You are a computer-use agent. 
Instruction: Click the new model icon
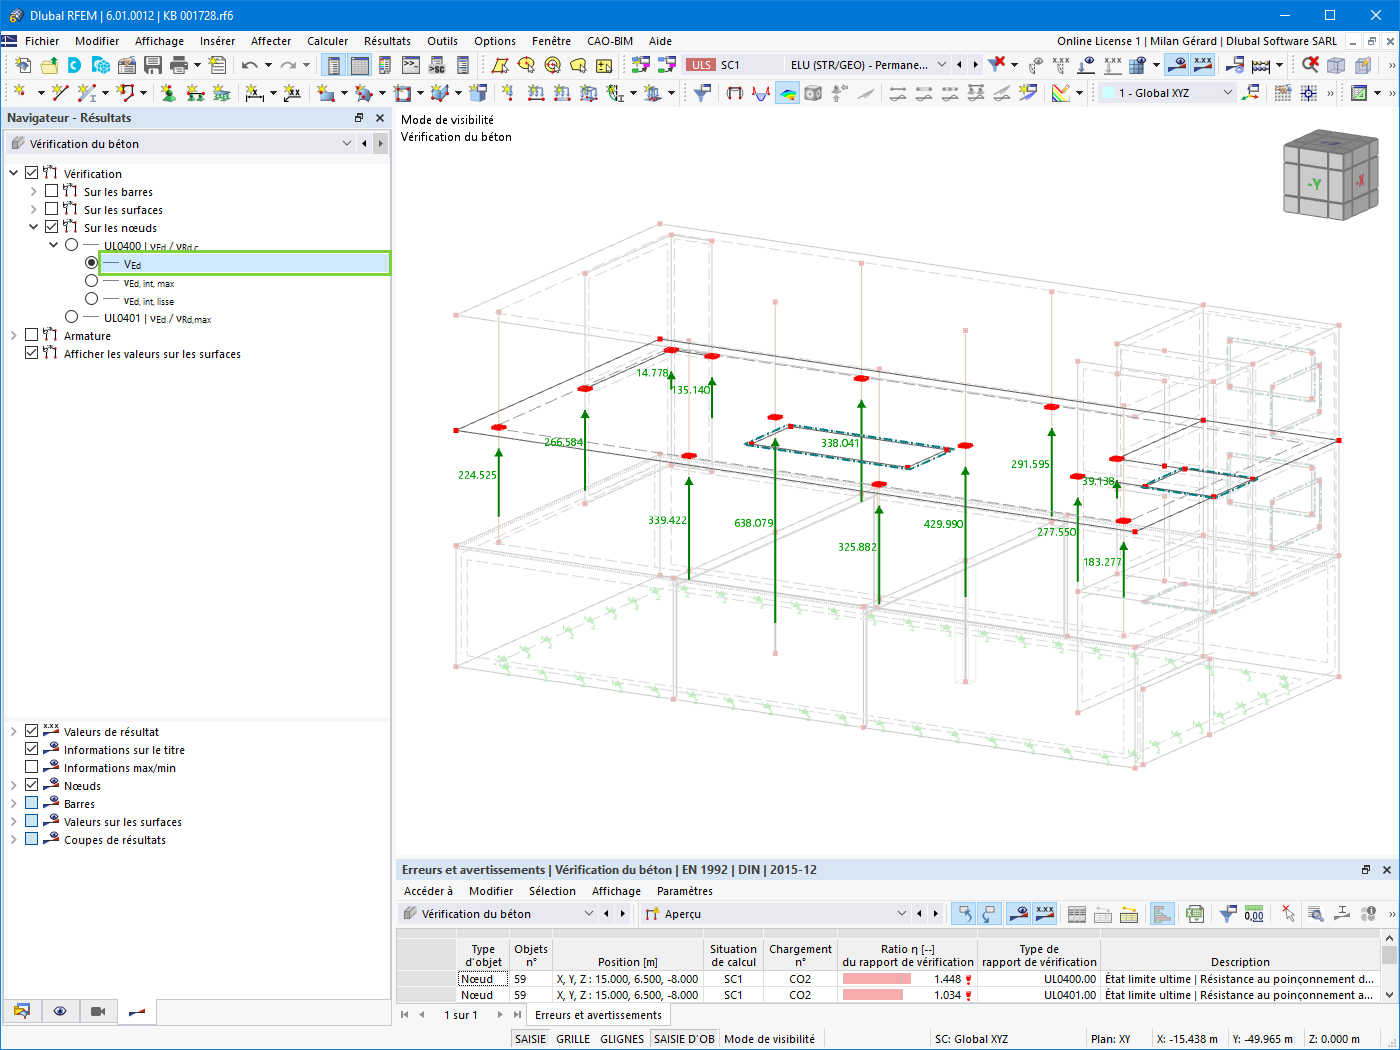click(23, 65)
